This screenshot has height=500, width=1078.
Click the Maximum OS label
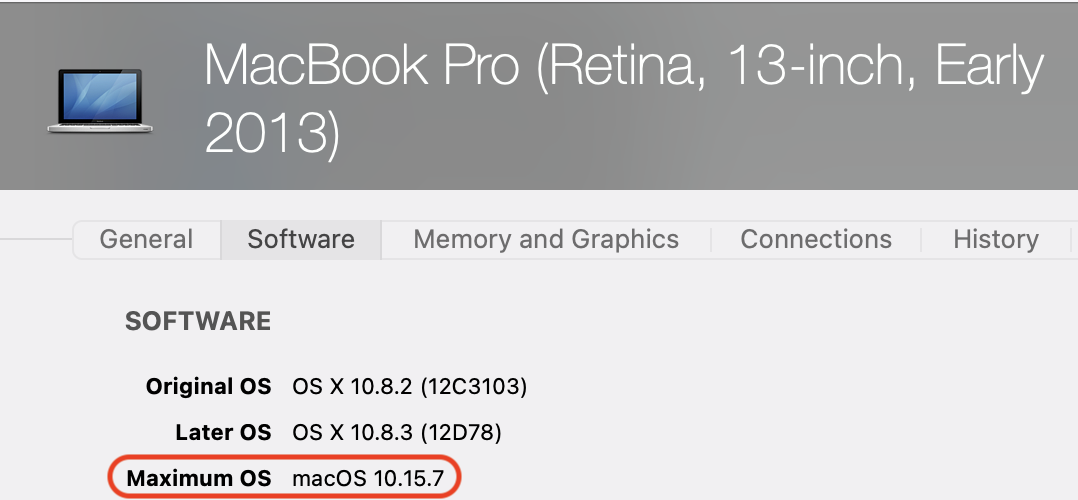click(199, 479)
